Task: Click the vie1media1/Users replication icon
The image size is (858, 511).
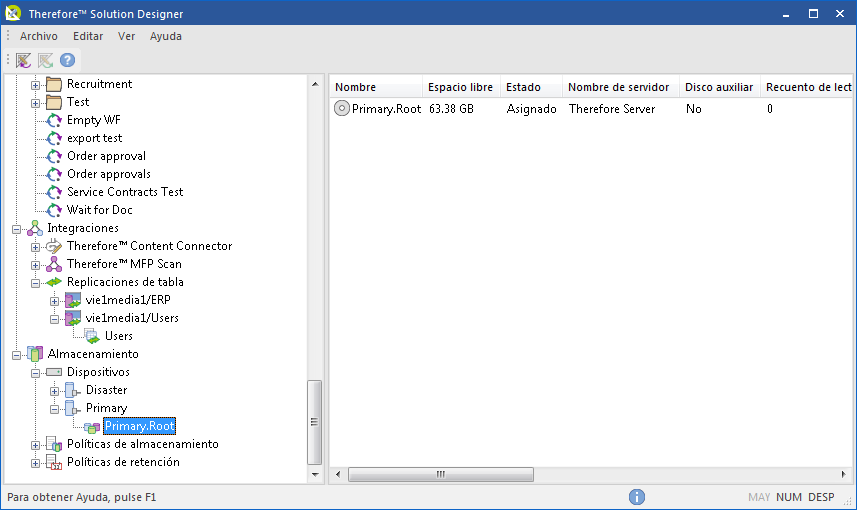Action: tap(73, 318)
